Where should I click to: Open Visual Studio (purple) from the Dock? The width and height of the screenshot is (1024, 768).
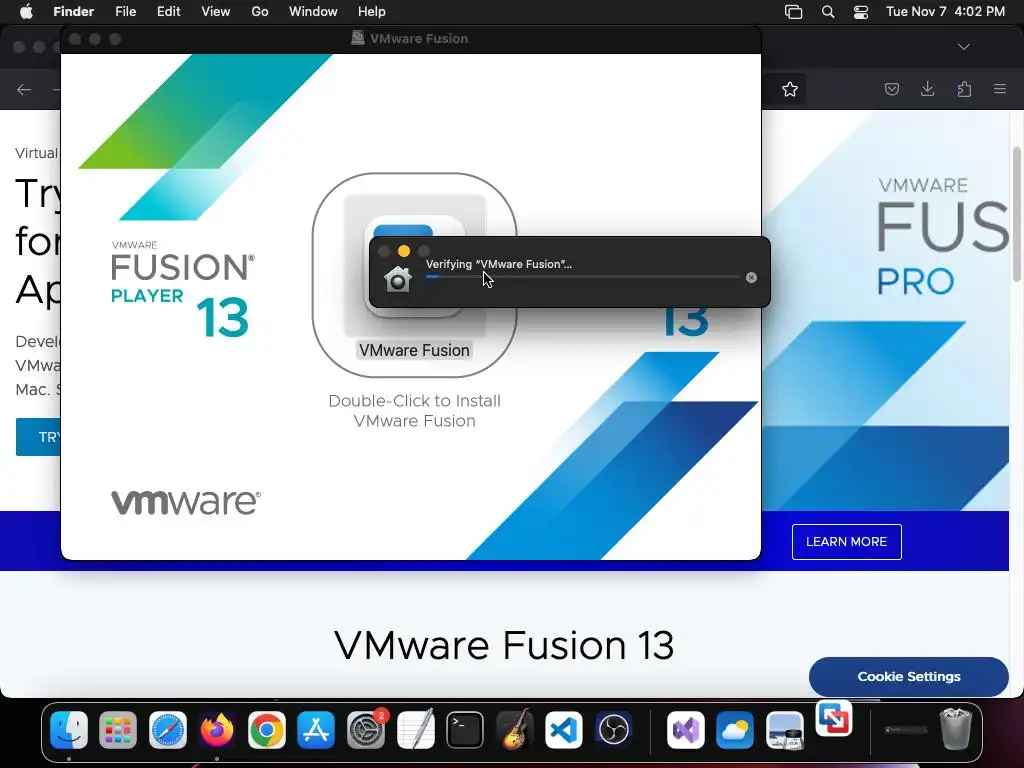[x=686, y=729]
